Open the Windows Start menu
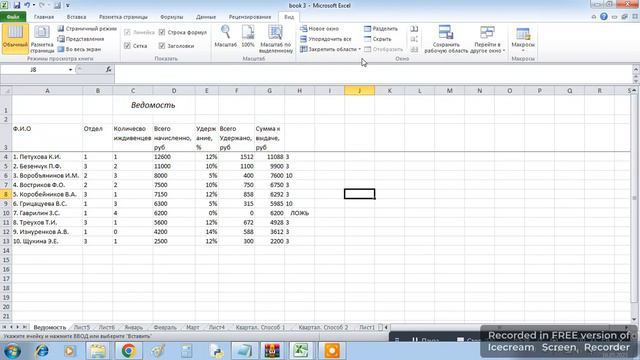This screenshot has height=360, width=640. pyautogui.click(x=12, y=351)
